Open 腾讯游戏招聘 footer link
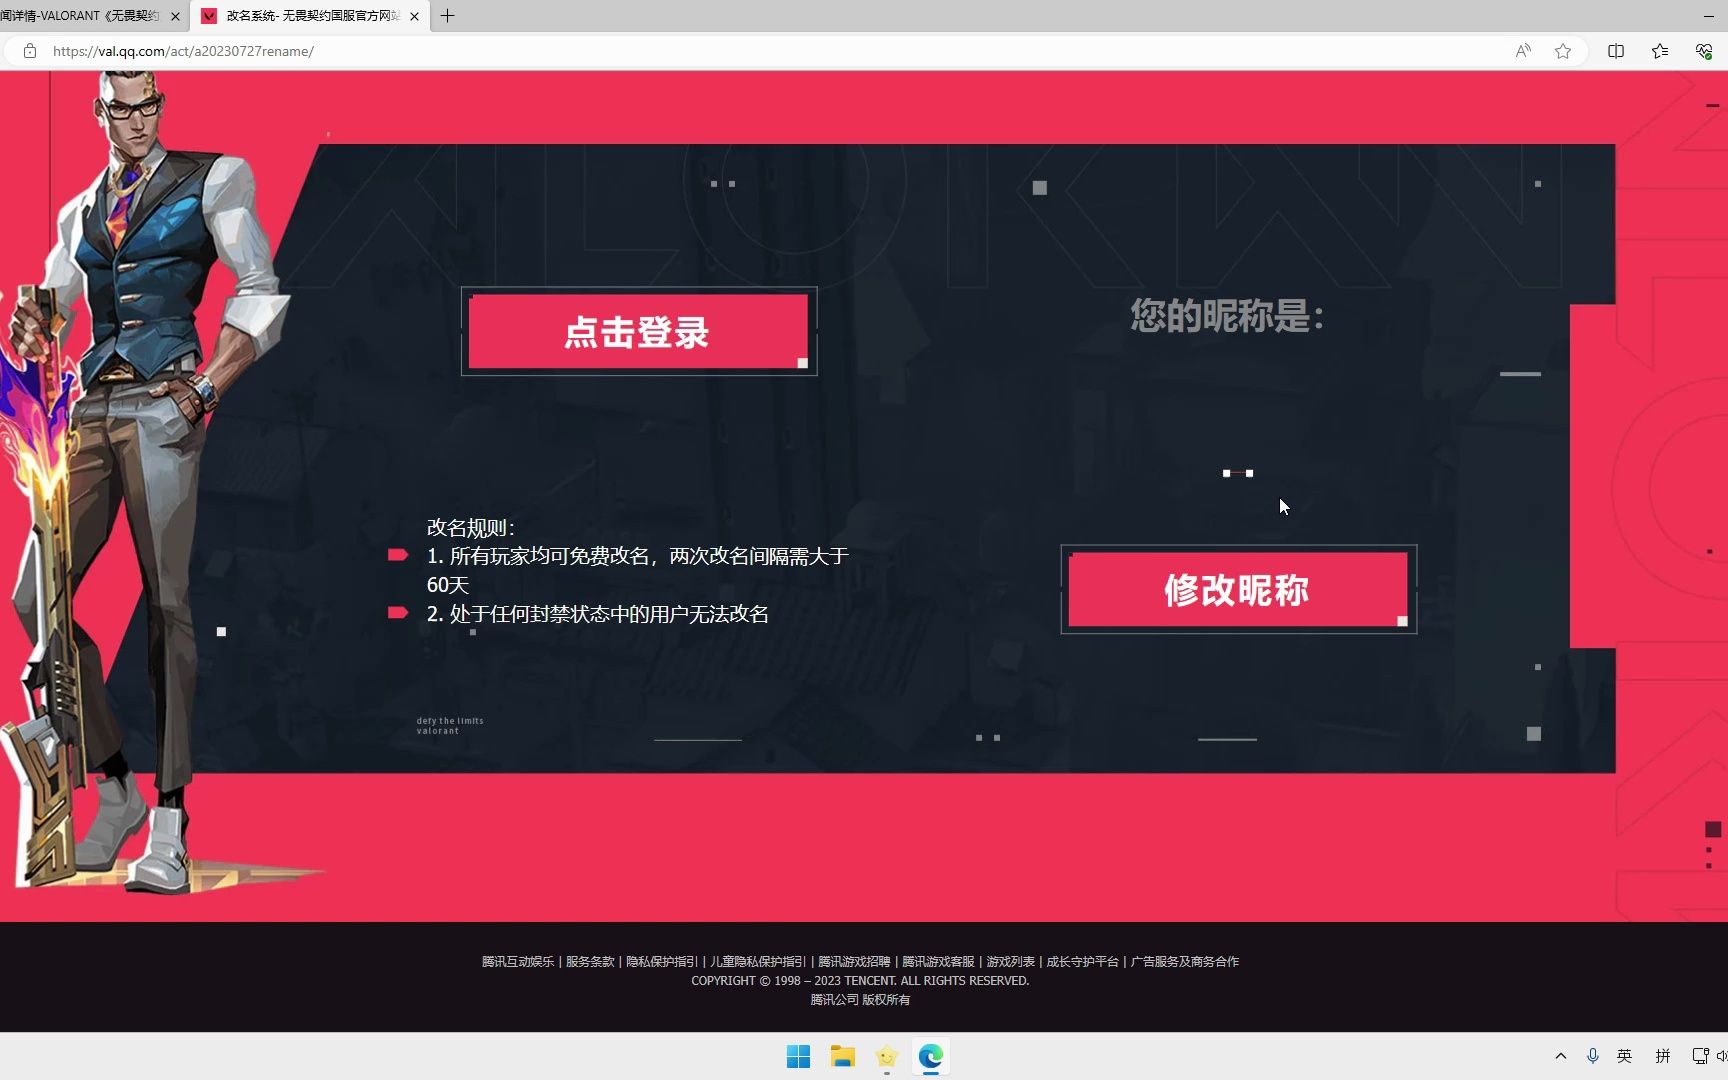 tap(854, 961)
